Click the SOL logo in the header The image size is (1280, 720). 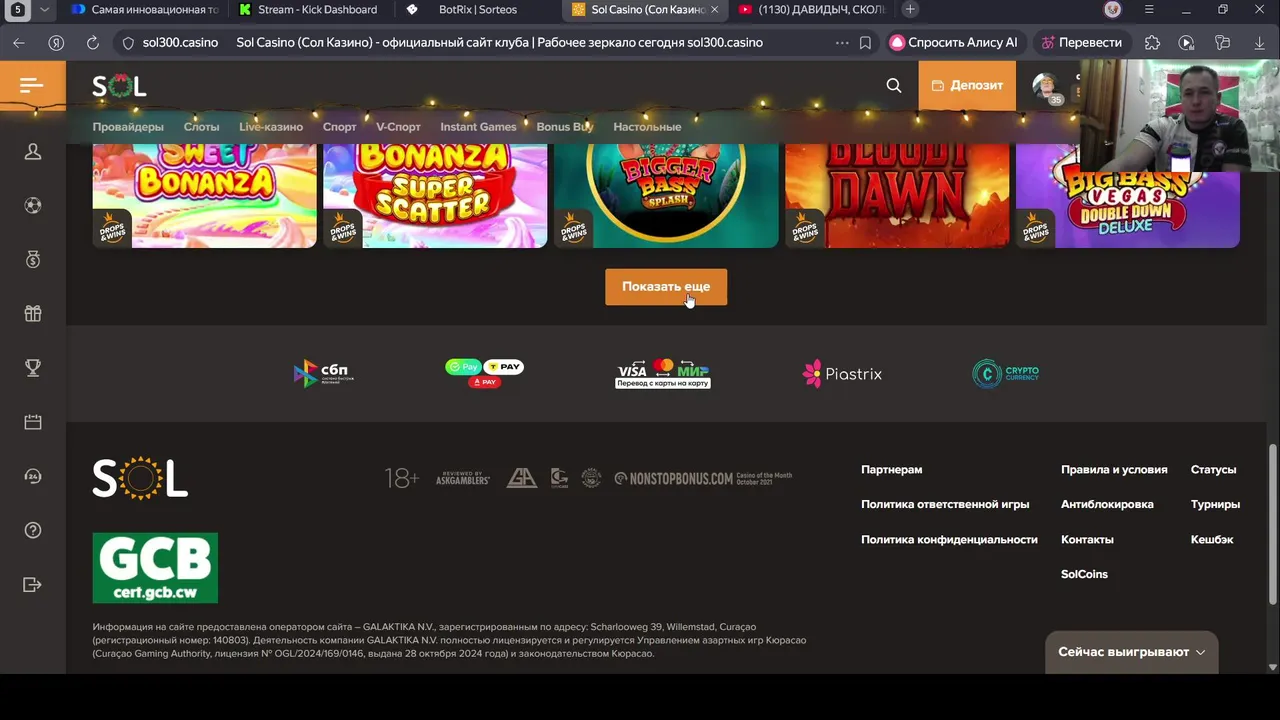[119, 86]
